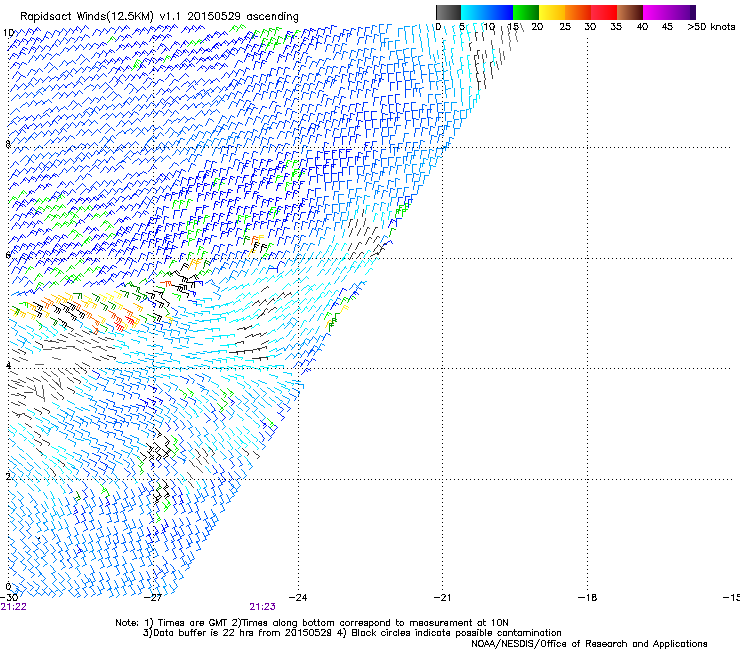The image size is (740, 650).
Task: Click the yellow 20-25 knots color swatch
Action: (552, 12)
